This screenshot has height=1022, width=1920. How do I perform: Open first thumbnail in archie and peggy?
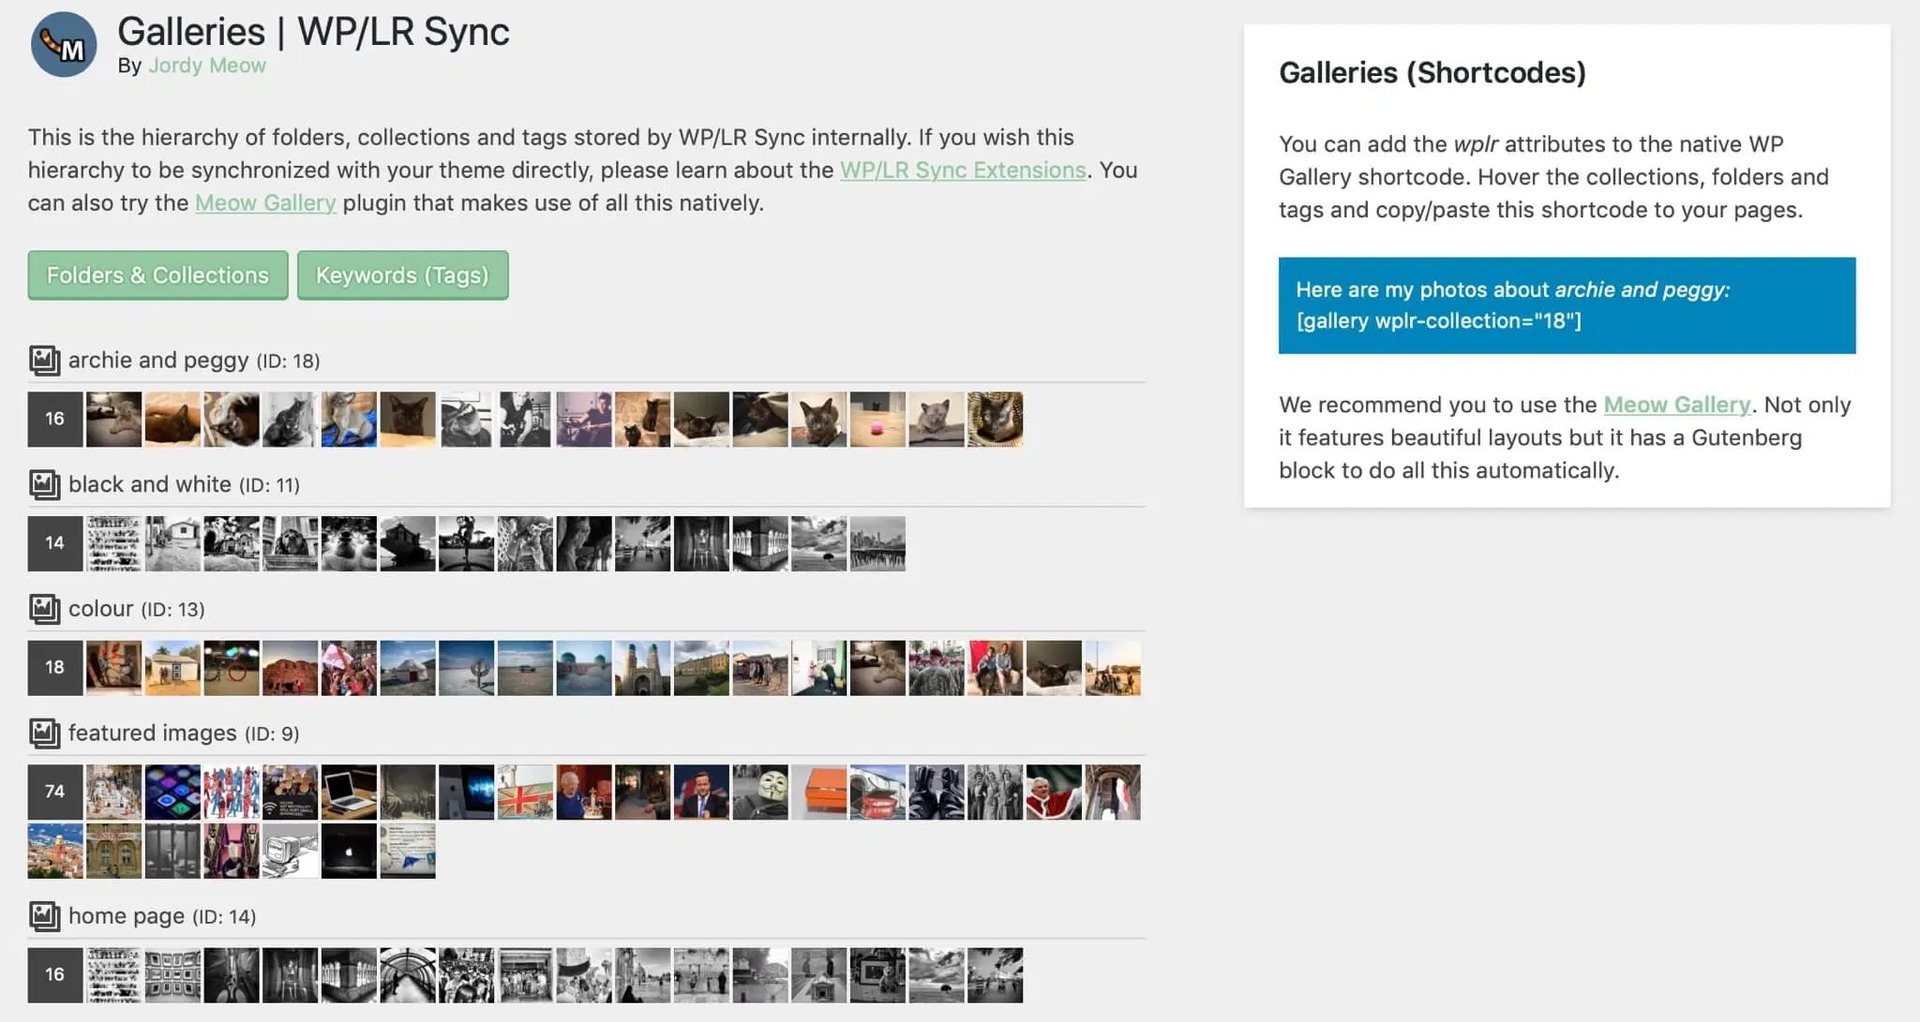114,419
